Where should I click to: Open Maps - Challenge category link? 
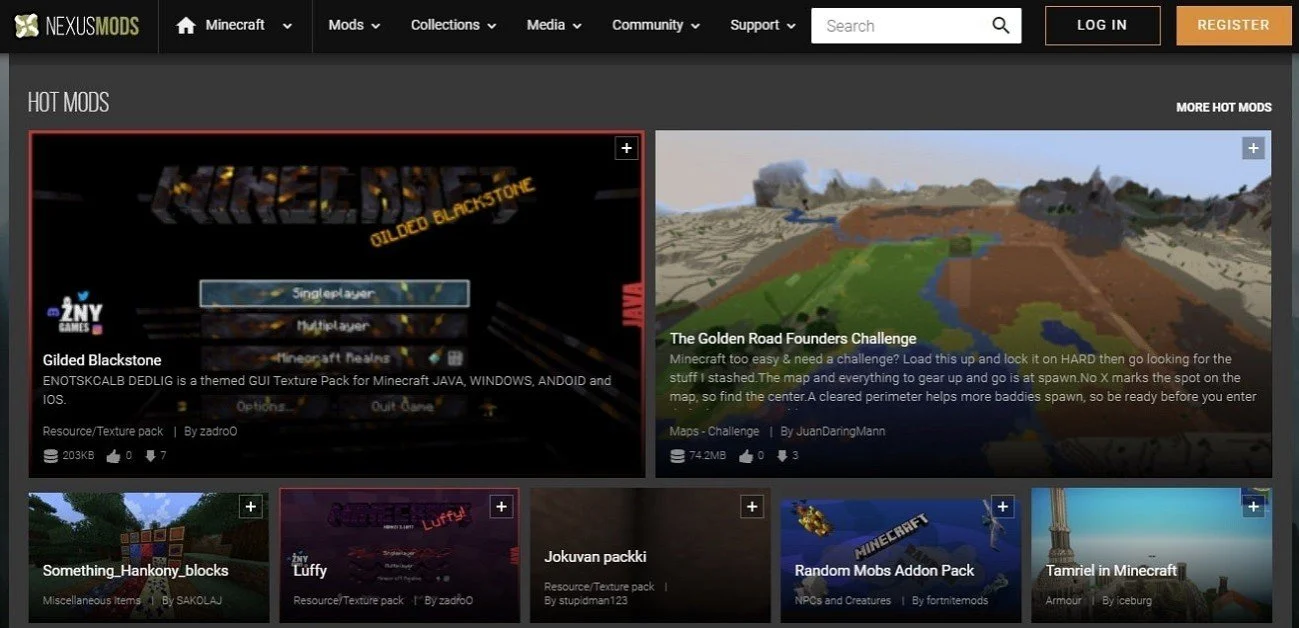coord(715,431)
